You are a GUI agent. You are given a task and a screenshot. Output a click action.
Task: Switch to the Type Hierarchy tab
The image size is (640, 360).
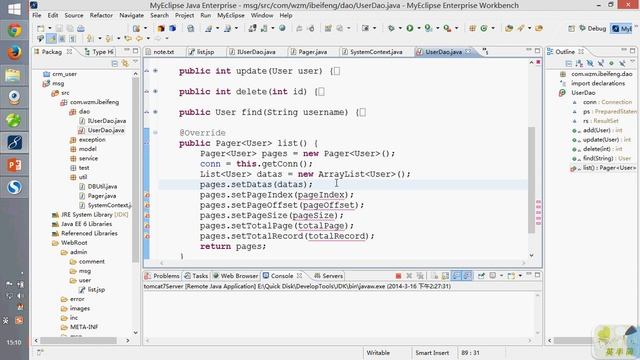pos(99,52)
